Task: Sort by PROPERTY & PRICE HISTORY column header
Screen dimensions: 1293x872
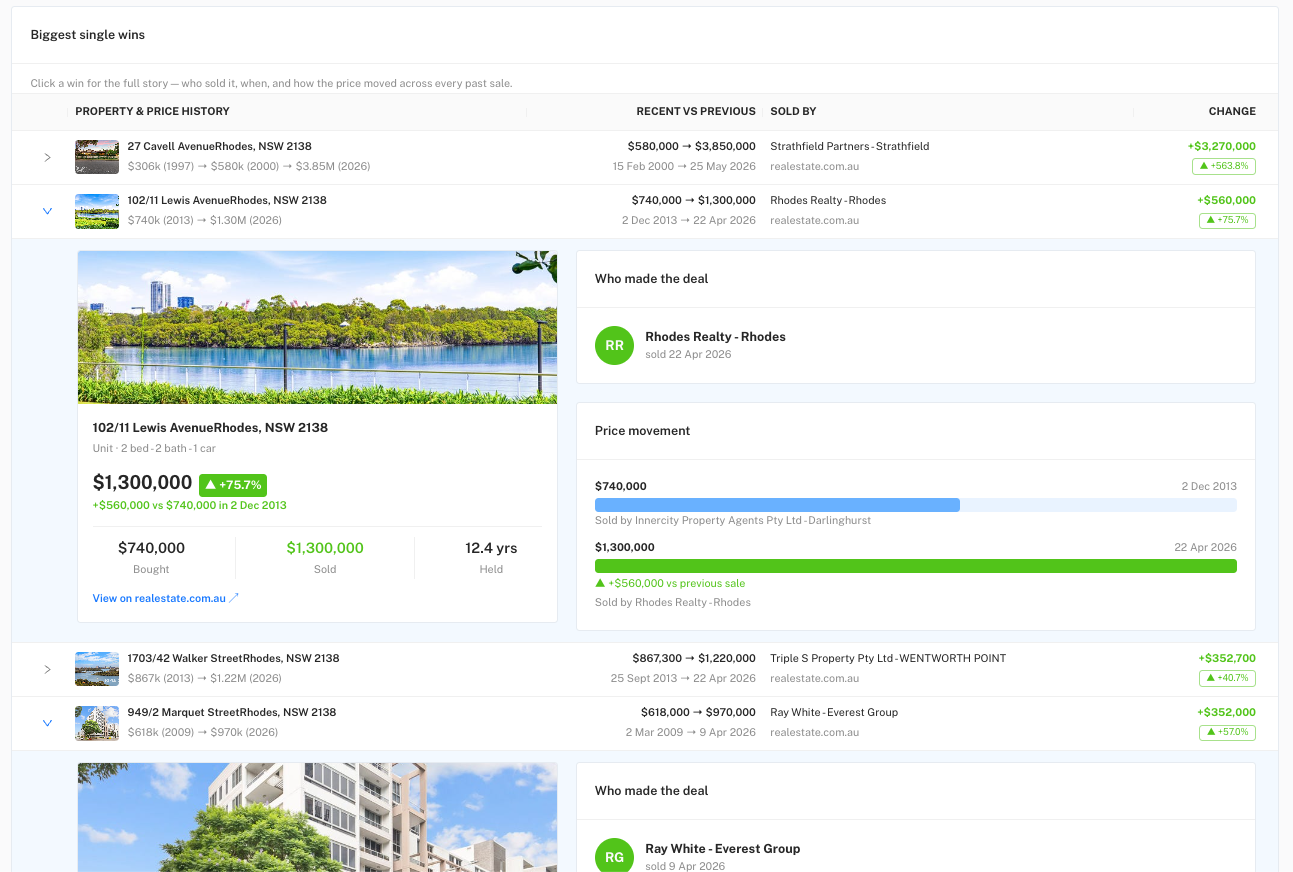Action: pos(152,111)
